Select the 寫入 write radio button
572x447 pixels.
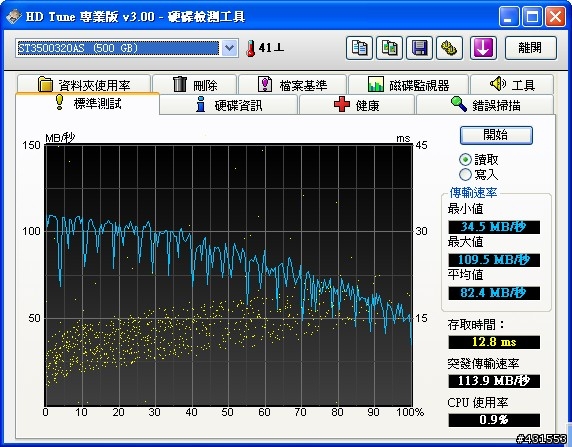465,174
